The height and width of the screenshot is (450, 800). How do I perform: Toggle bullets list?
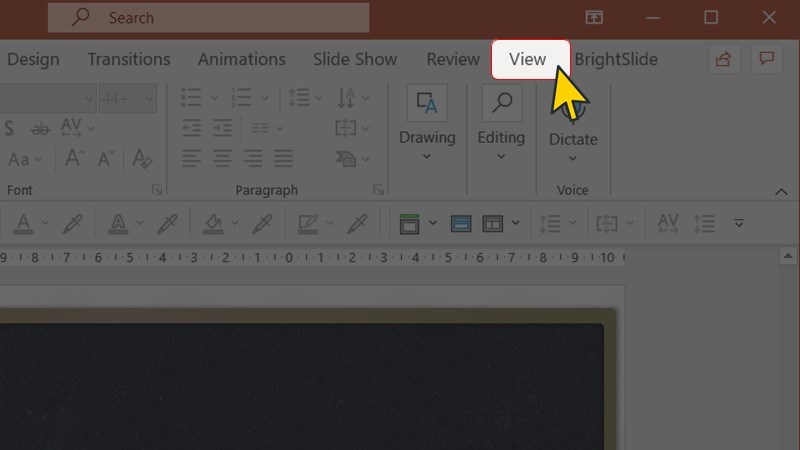(x=192, y=97)
